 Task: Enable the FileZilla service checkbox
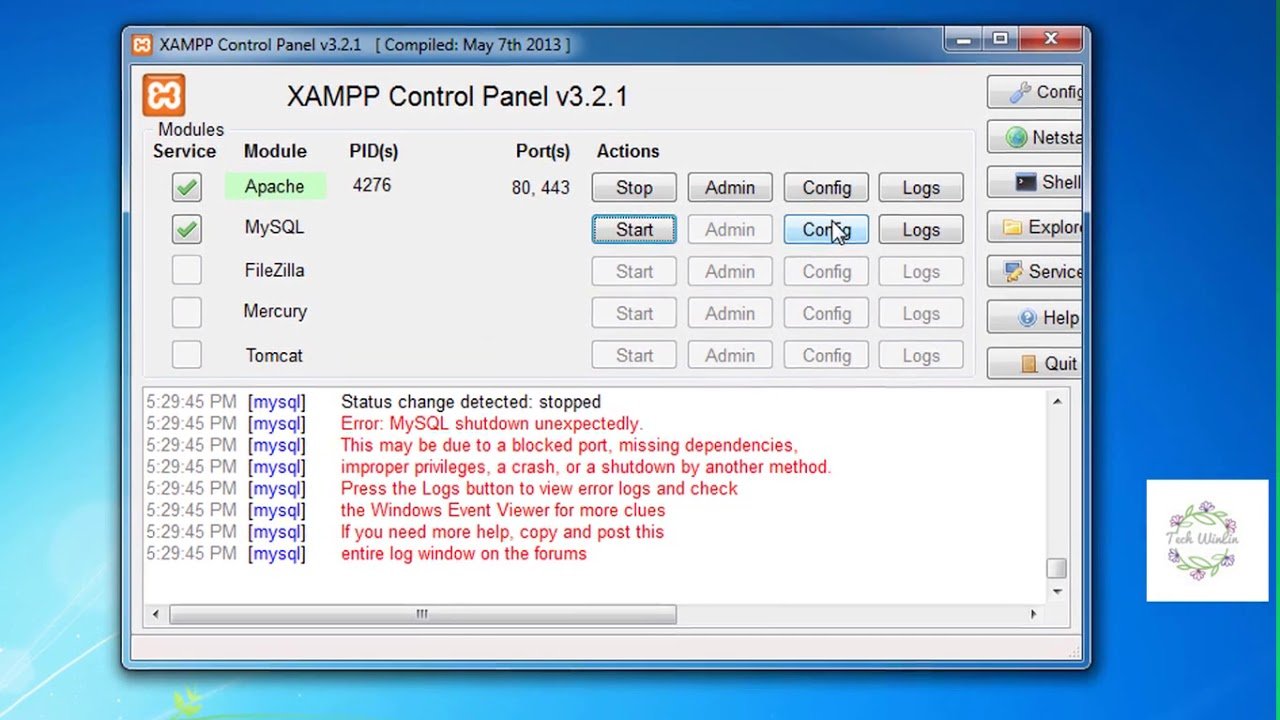pos(186,271)
